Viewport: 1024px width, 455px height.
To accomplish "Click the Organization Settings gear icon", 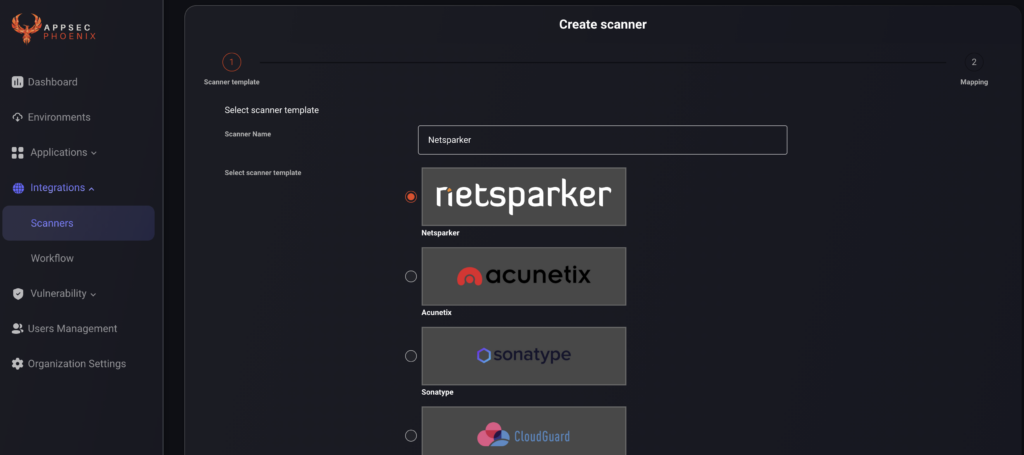I will [x=18, y=364].
